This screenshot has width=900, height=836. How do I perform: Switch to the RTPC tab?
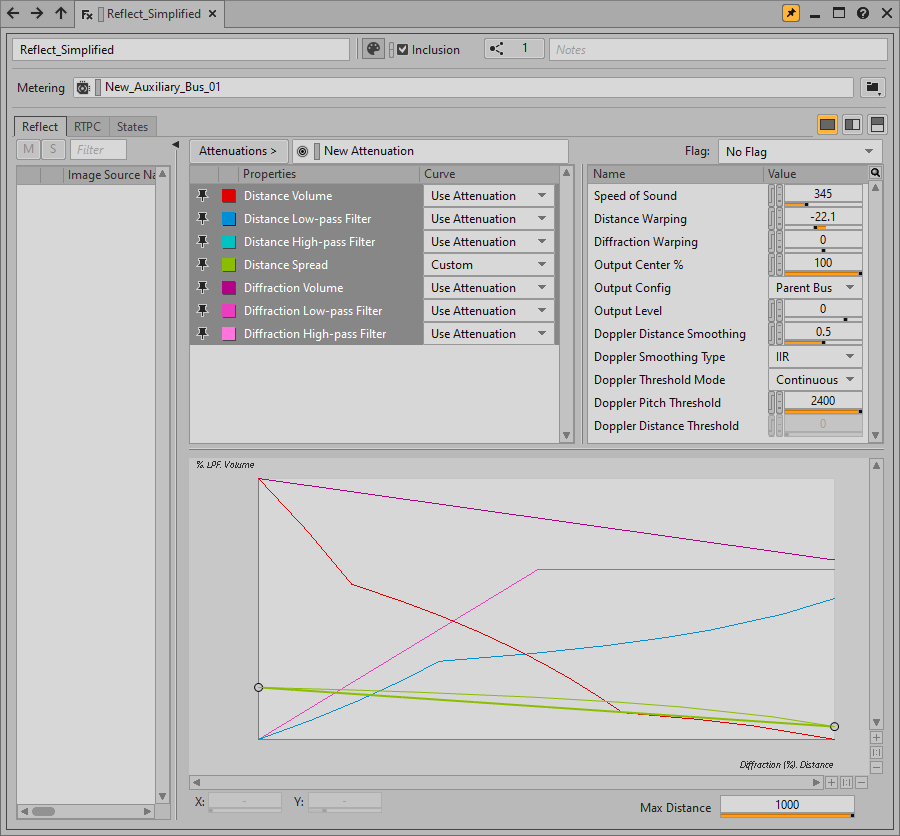(x=87, y=127)
